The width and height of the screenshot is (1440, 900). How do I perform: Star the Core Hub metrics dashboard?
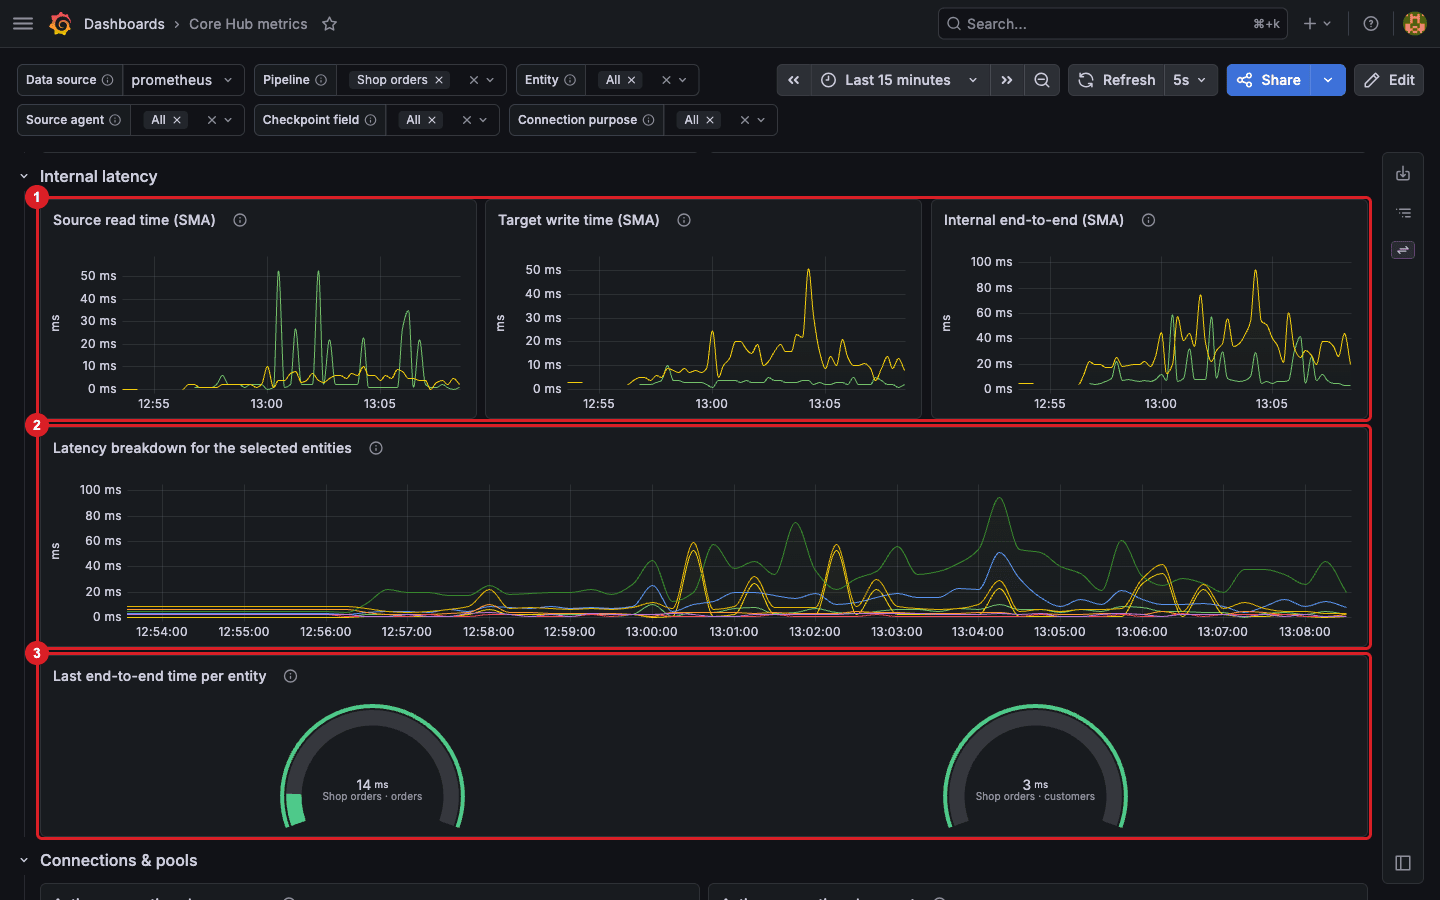(329, 24)
